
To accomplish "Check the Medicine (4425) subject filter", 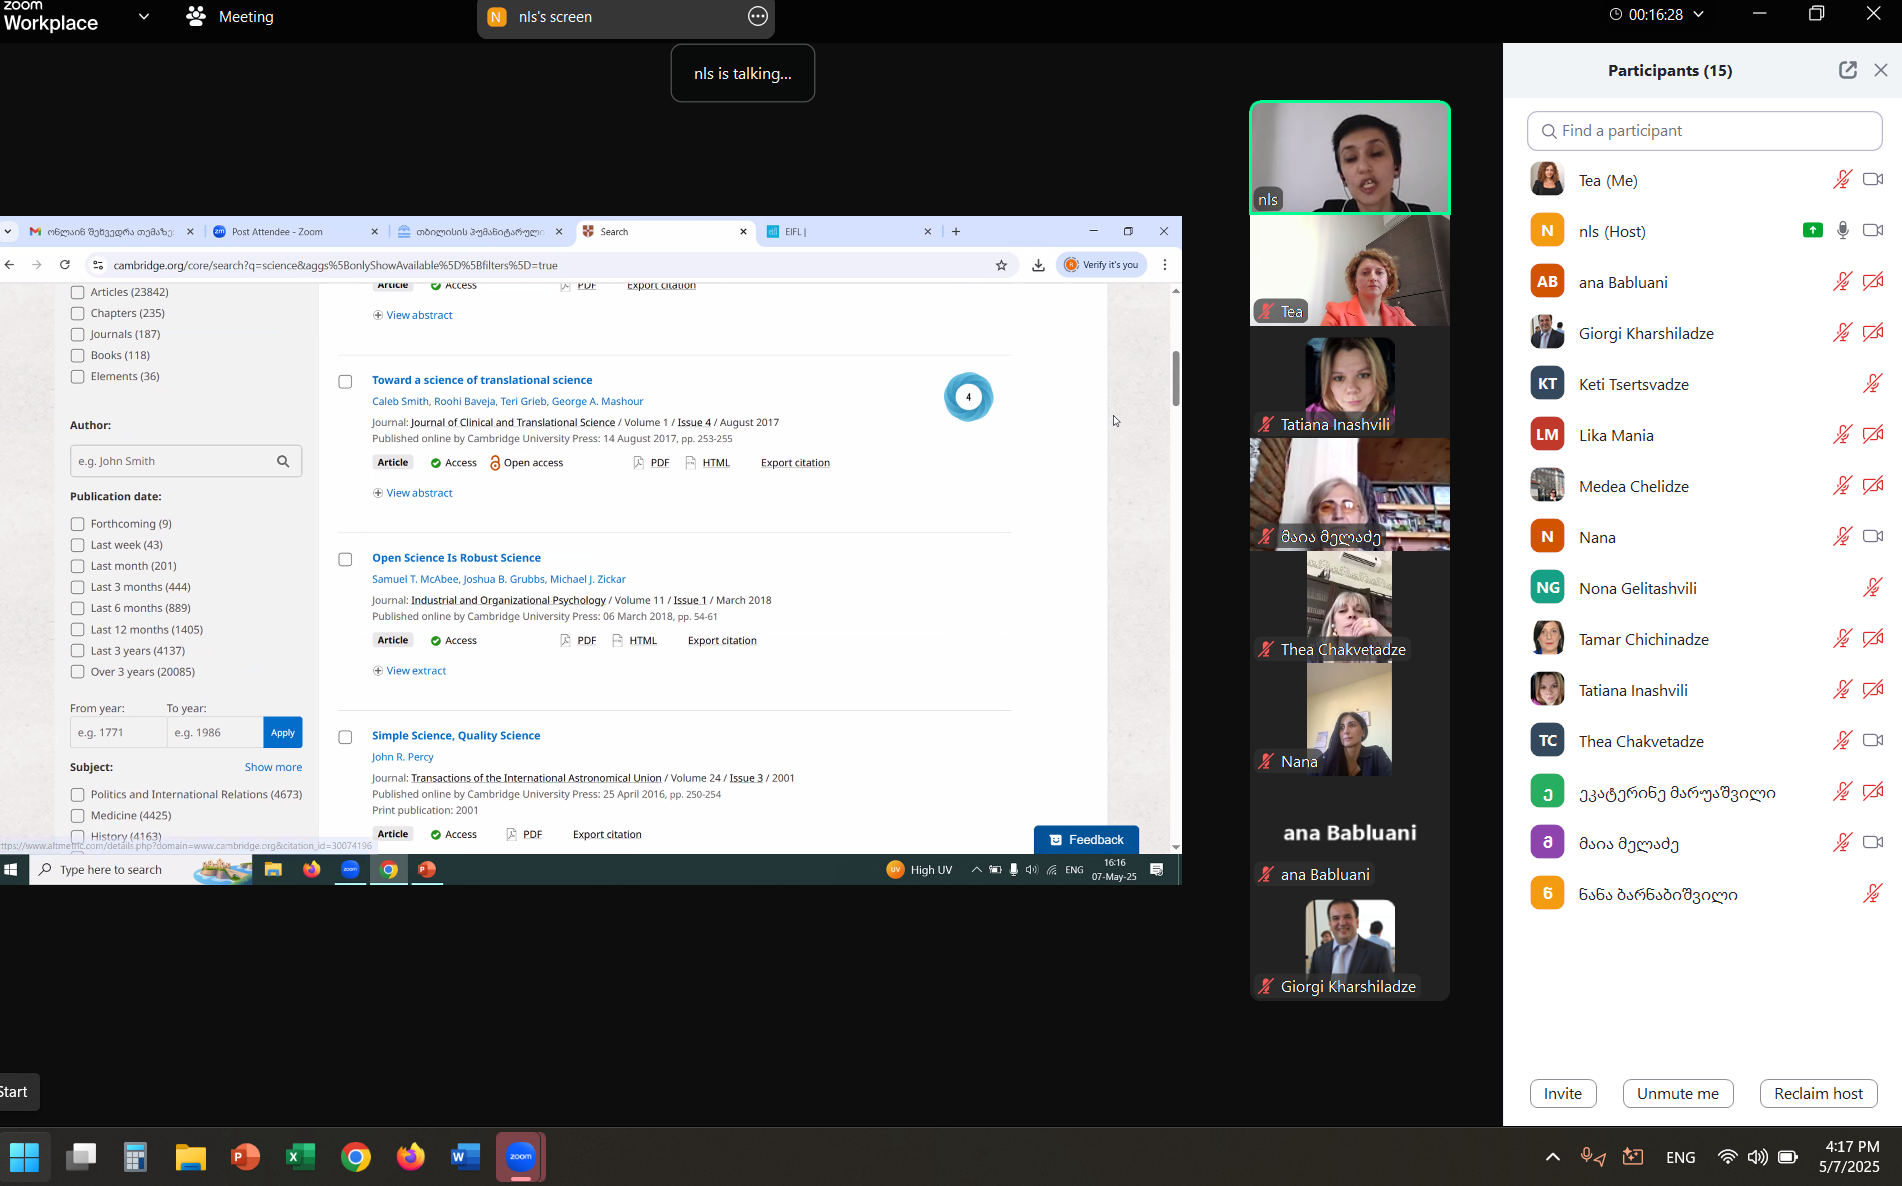I will (77, 815).
